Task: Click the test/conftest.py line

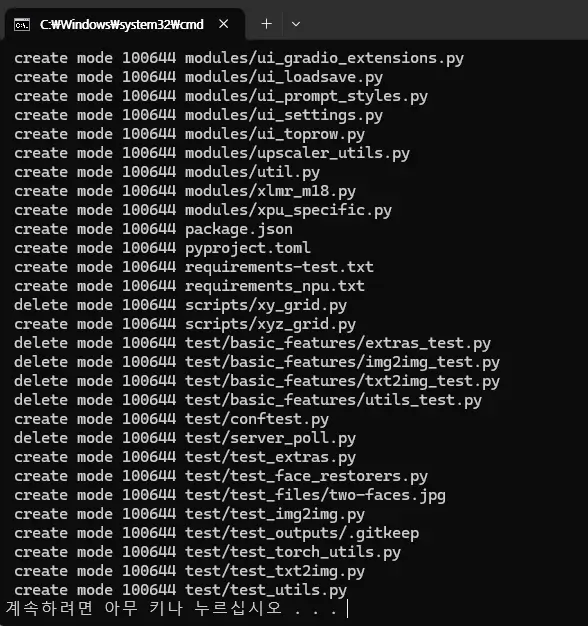Action: click(x=172, y=419)
